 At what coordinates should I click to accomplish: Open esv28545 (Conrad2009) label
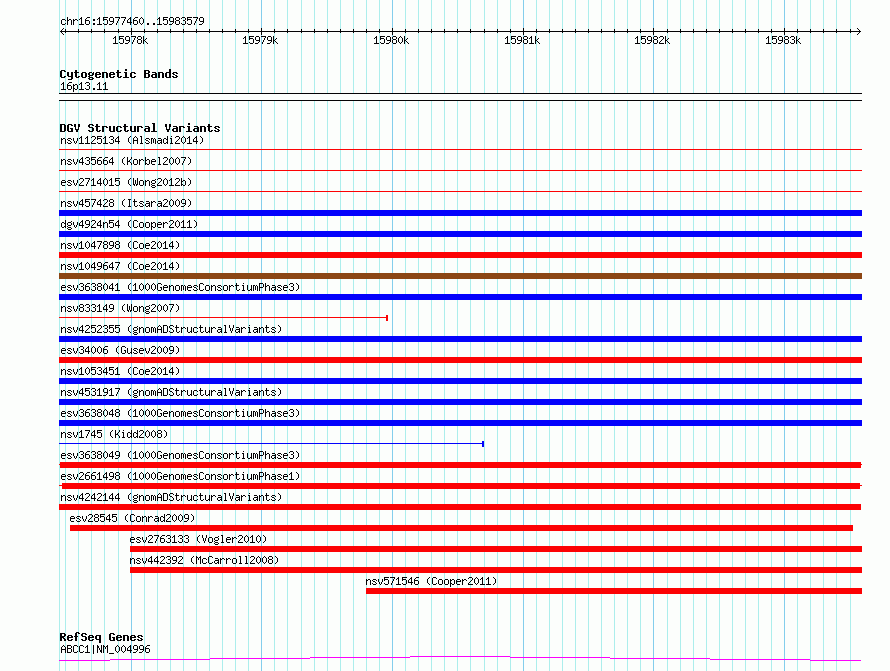click(132, 518)
